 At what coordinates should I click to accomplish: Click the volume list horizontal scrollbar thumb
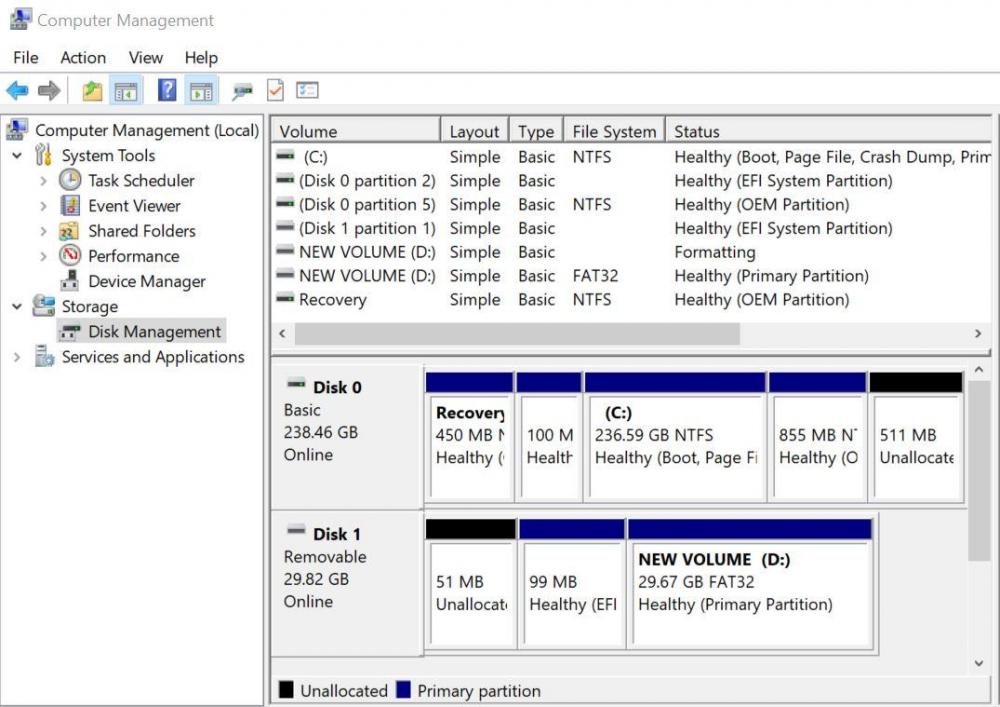(517, 333)
